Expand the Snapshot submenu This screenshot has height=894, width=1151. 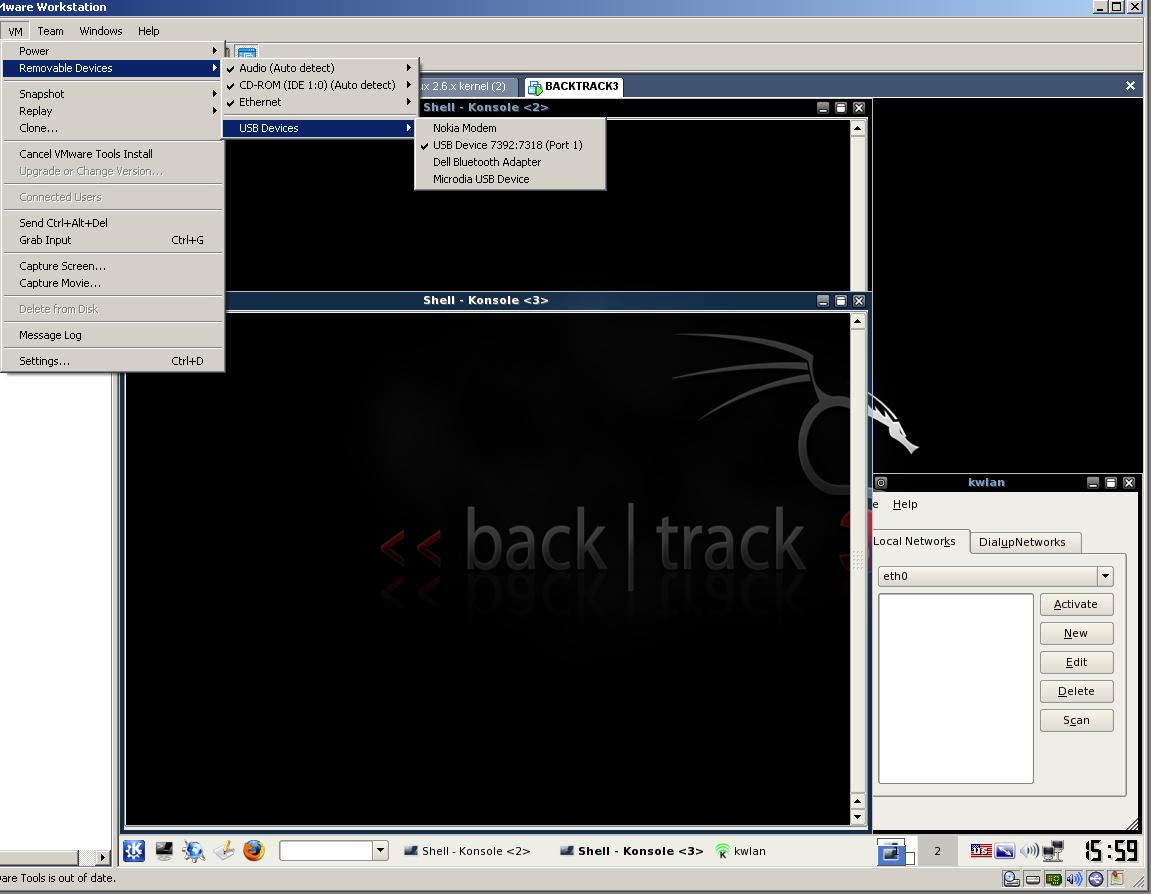click(x=112, y=94)
